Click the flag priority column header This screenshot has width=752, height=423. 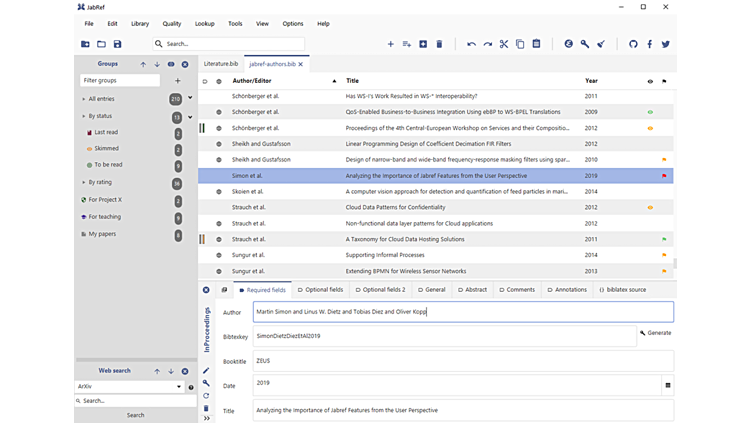pyautogui.click(x=664, y=82)
